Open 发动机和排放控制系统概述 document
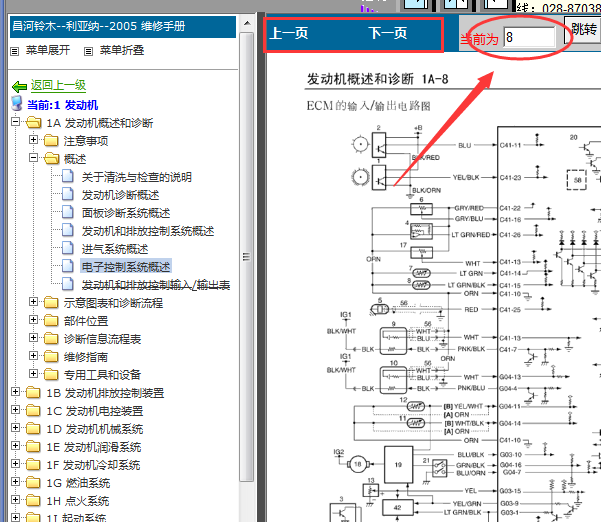 tap(148, 231)
